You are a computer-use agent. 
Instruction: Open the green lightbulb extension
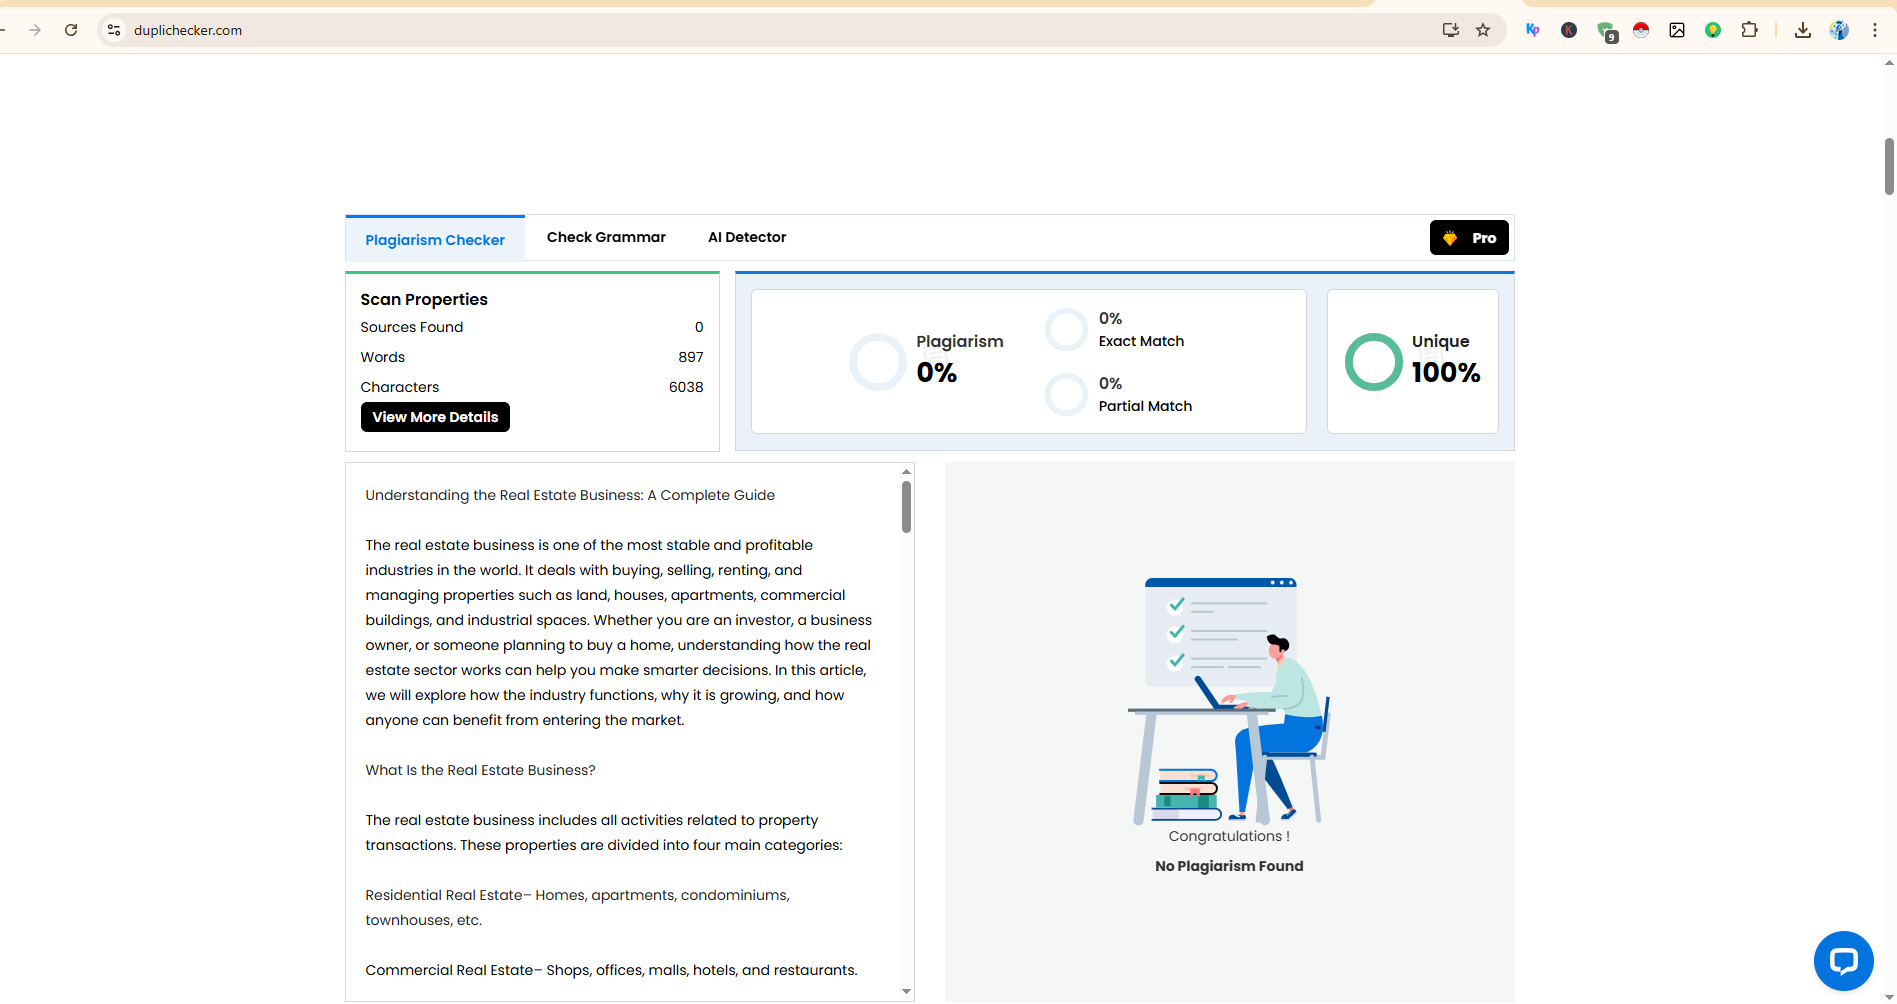1712,30
